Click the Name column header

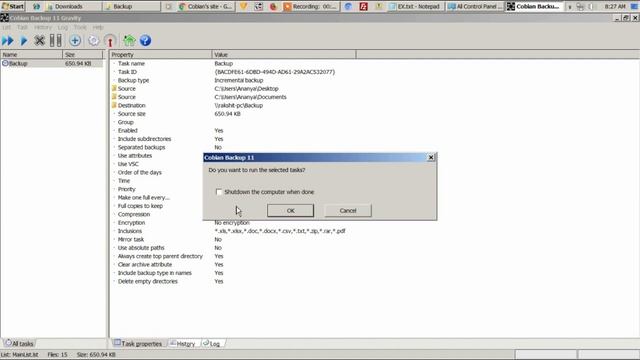31,54
